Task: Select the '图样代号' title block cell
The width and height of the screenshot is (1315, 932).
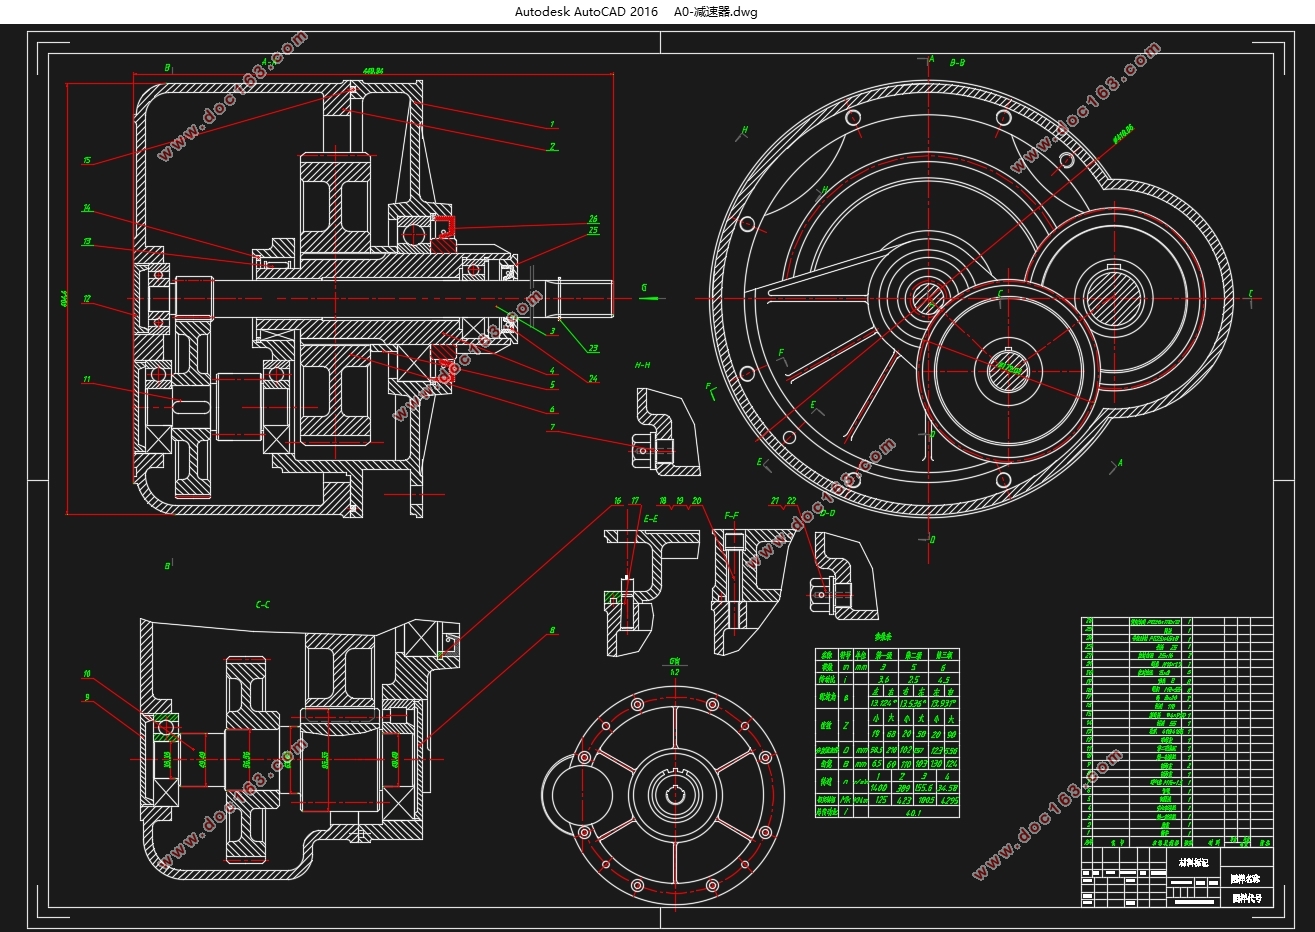Action: click(1247, 898)
